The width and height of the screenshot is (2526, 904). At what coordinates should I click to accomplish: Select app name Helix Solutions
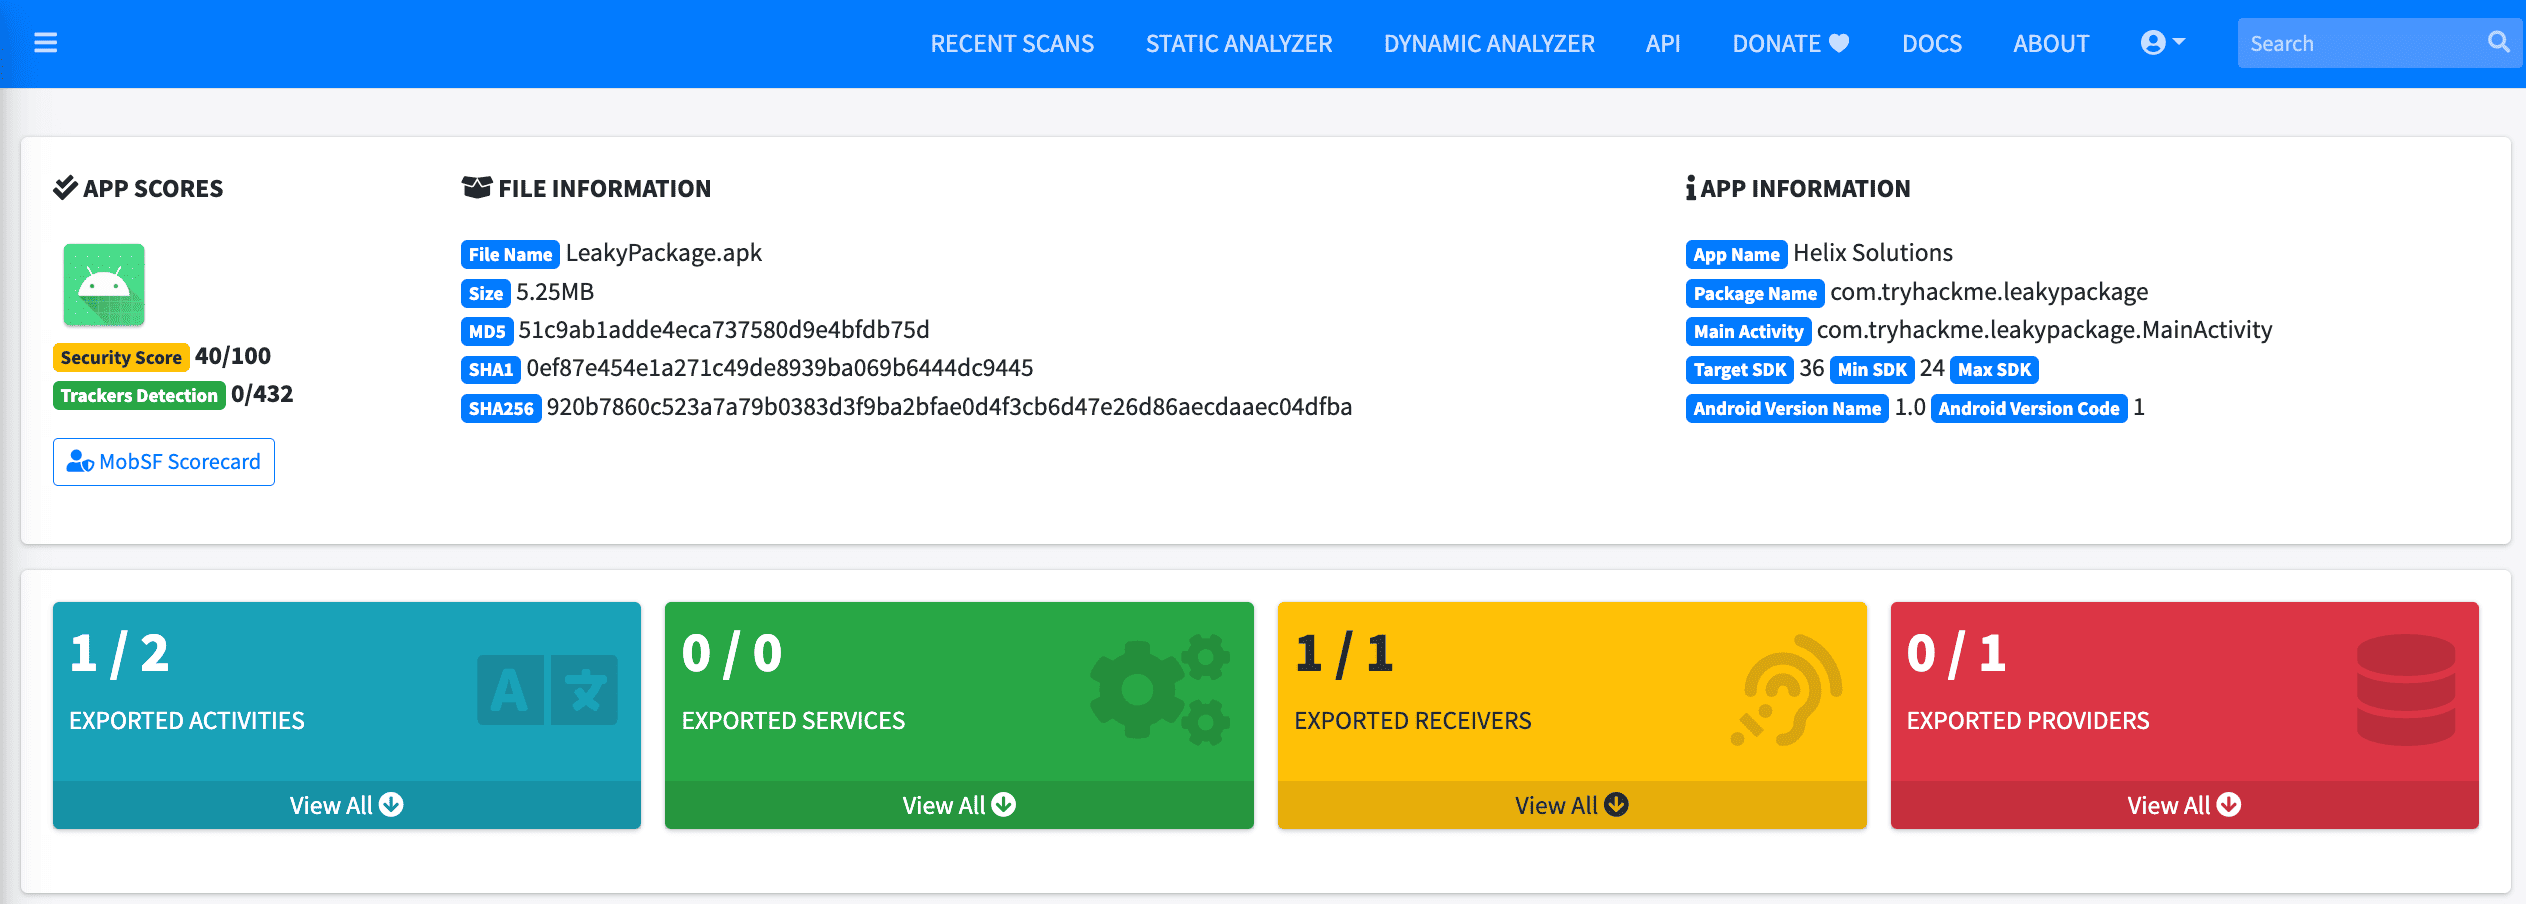pyautogui.click(x=1873, y=253)
